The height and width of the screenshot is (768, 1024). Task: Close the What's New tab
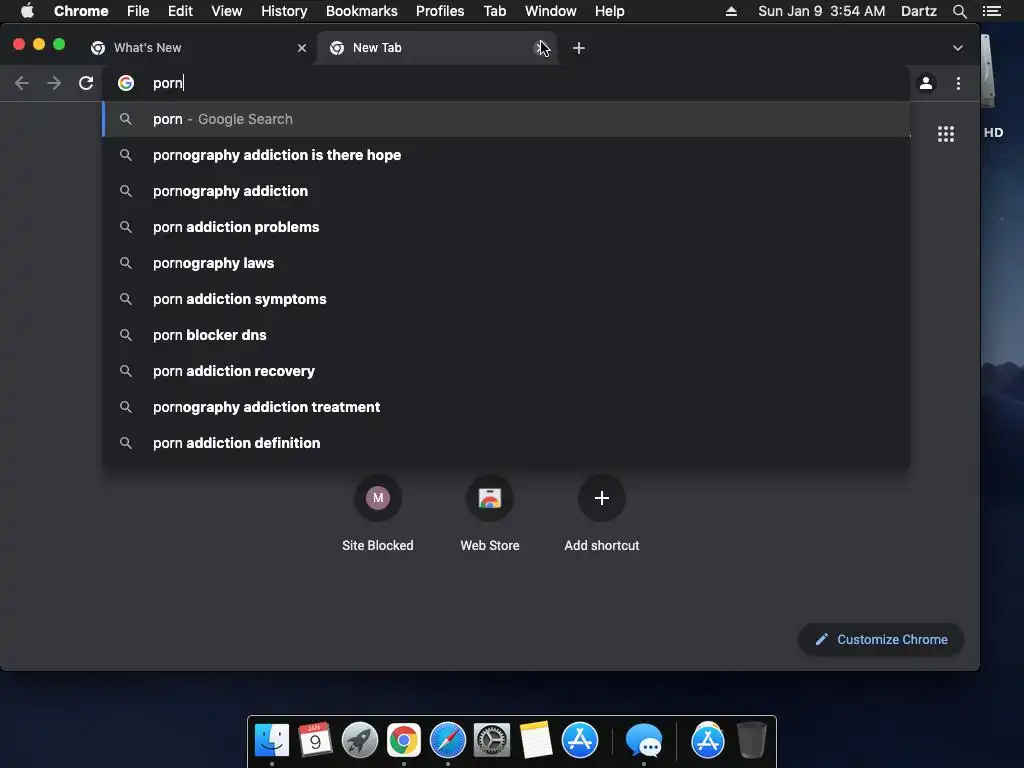tap(302, 48)
